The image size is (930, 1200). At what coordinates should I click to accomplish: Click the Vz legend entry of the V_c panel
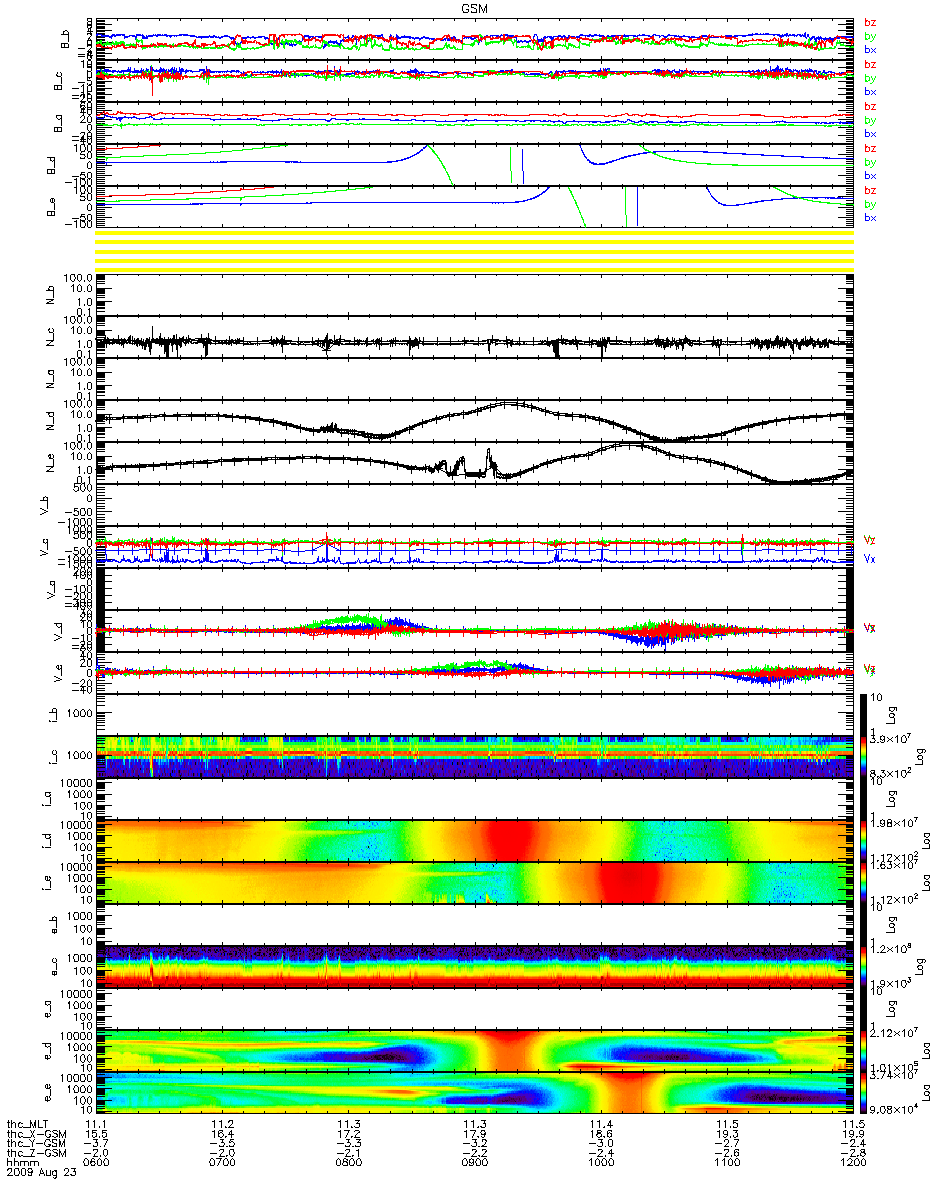(870, 541)
